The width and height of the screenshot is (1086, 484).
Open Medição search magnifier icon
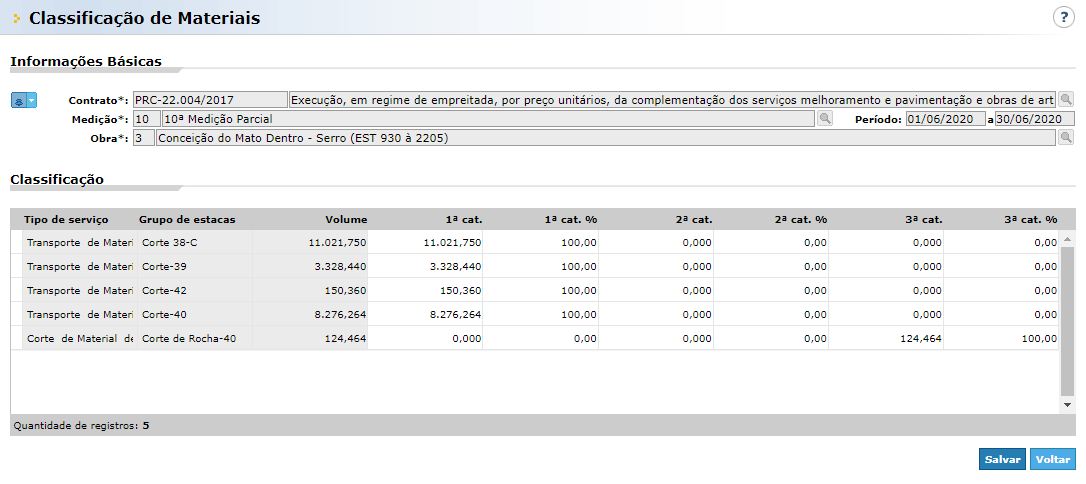click(x=824, y=118)
